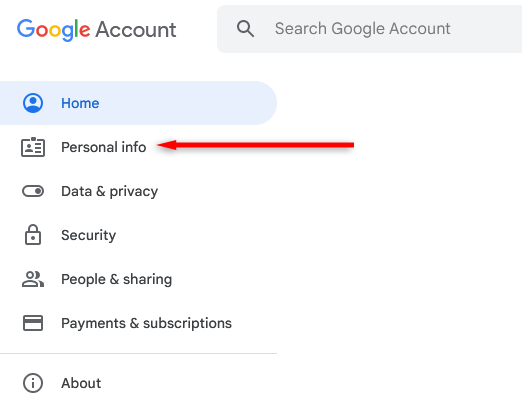Open the Security settings page
Image resolution: width=522 pixels, height=399 pixels.
click(x=138, y=235)
